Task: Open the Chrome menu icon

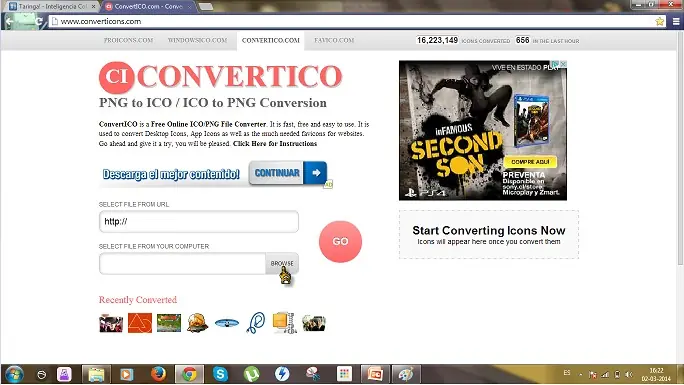Action: tap(676, 21)
